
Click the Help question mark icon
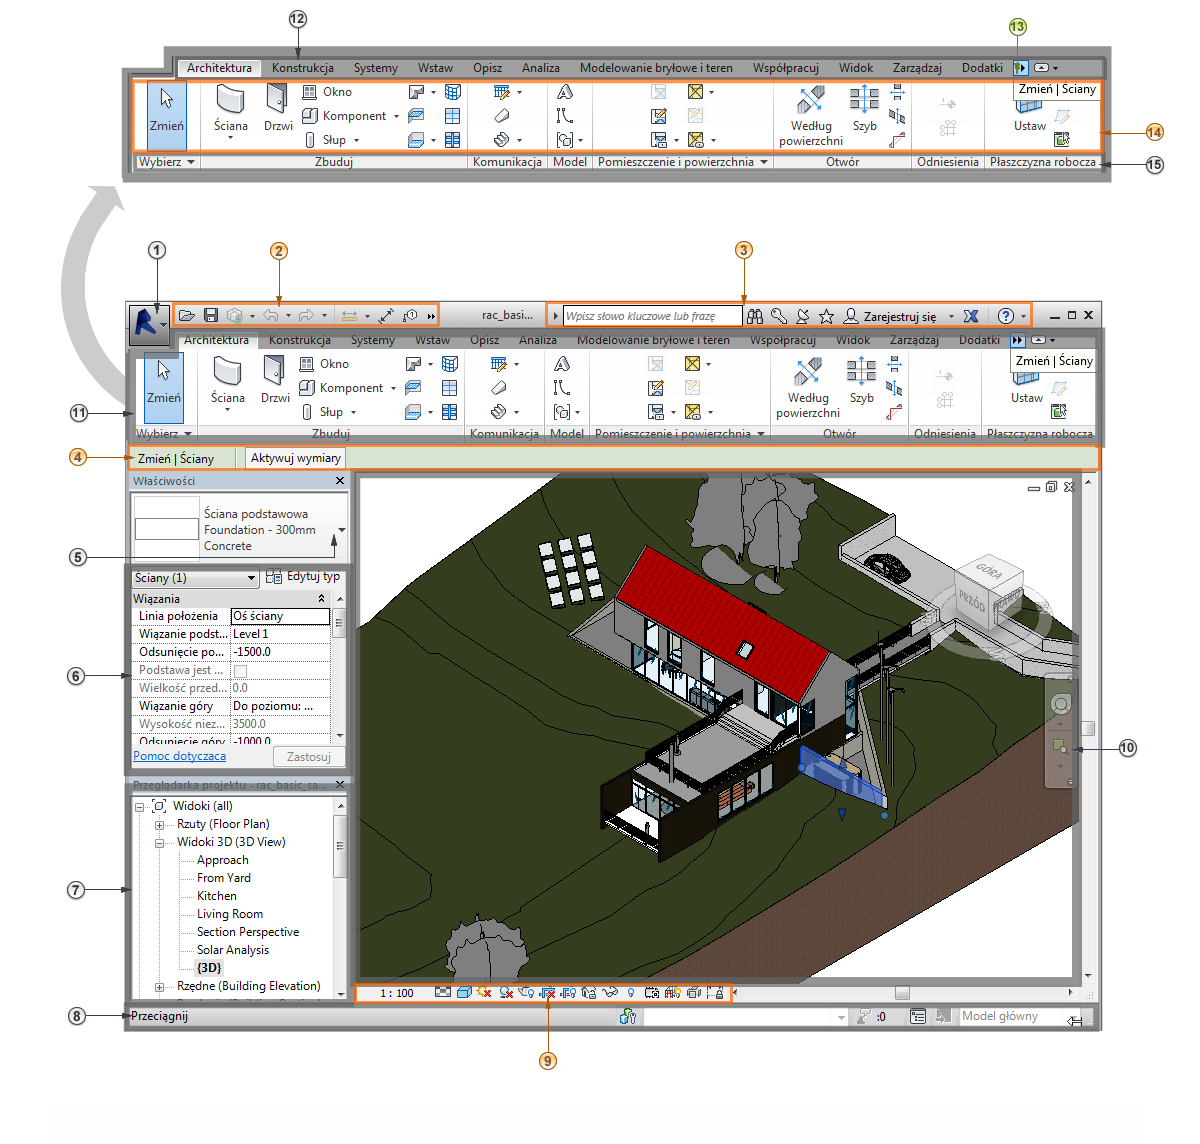click(x=1006, y=316)
